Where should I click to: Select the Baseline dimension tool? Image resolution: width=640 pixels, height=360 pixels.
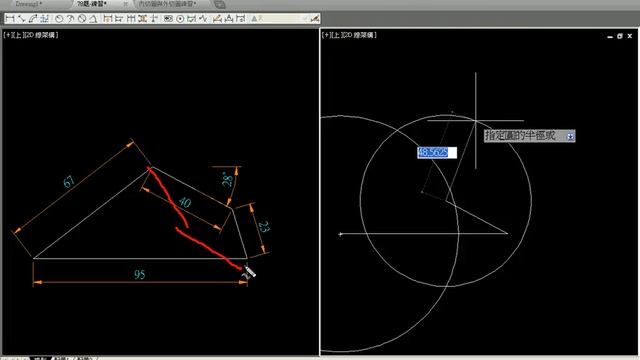[119, 19]
